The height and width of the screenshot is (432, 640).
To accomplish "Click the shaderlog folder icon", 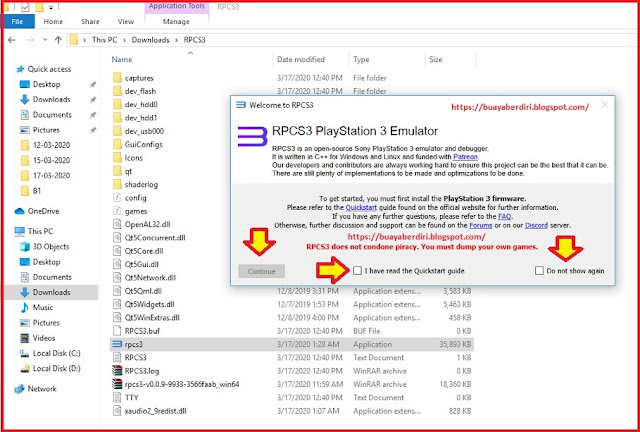I will (117, 185).
